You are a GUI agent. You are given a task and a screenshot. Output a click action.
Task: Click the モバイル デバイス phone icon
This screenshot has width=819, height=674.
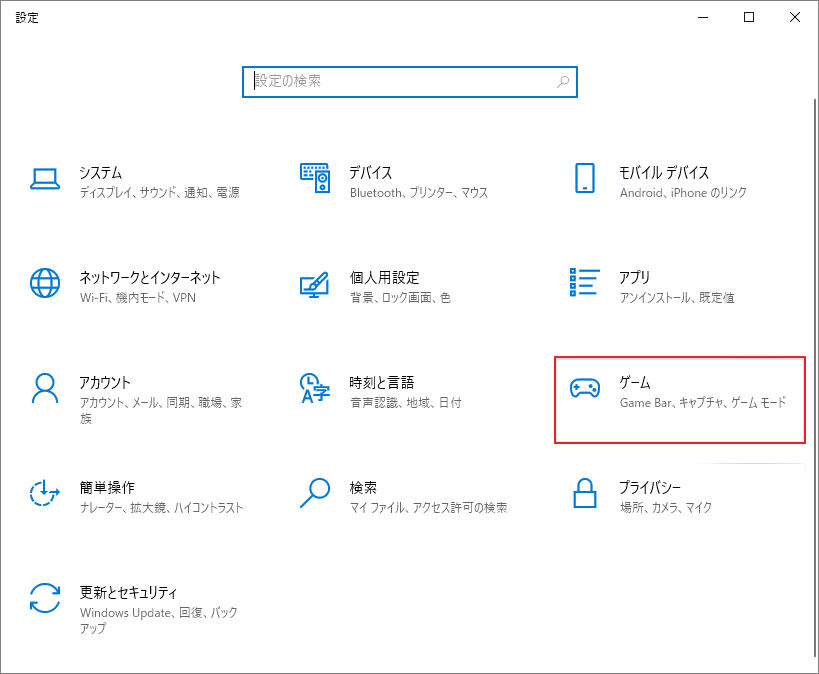(x=584, y=178)
